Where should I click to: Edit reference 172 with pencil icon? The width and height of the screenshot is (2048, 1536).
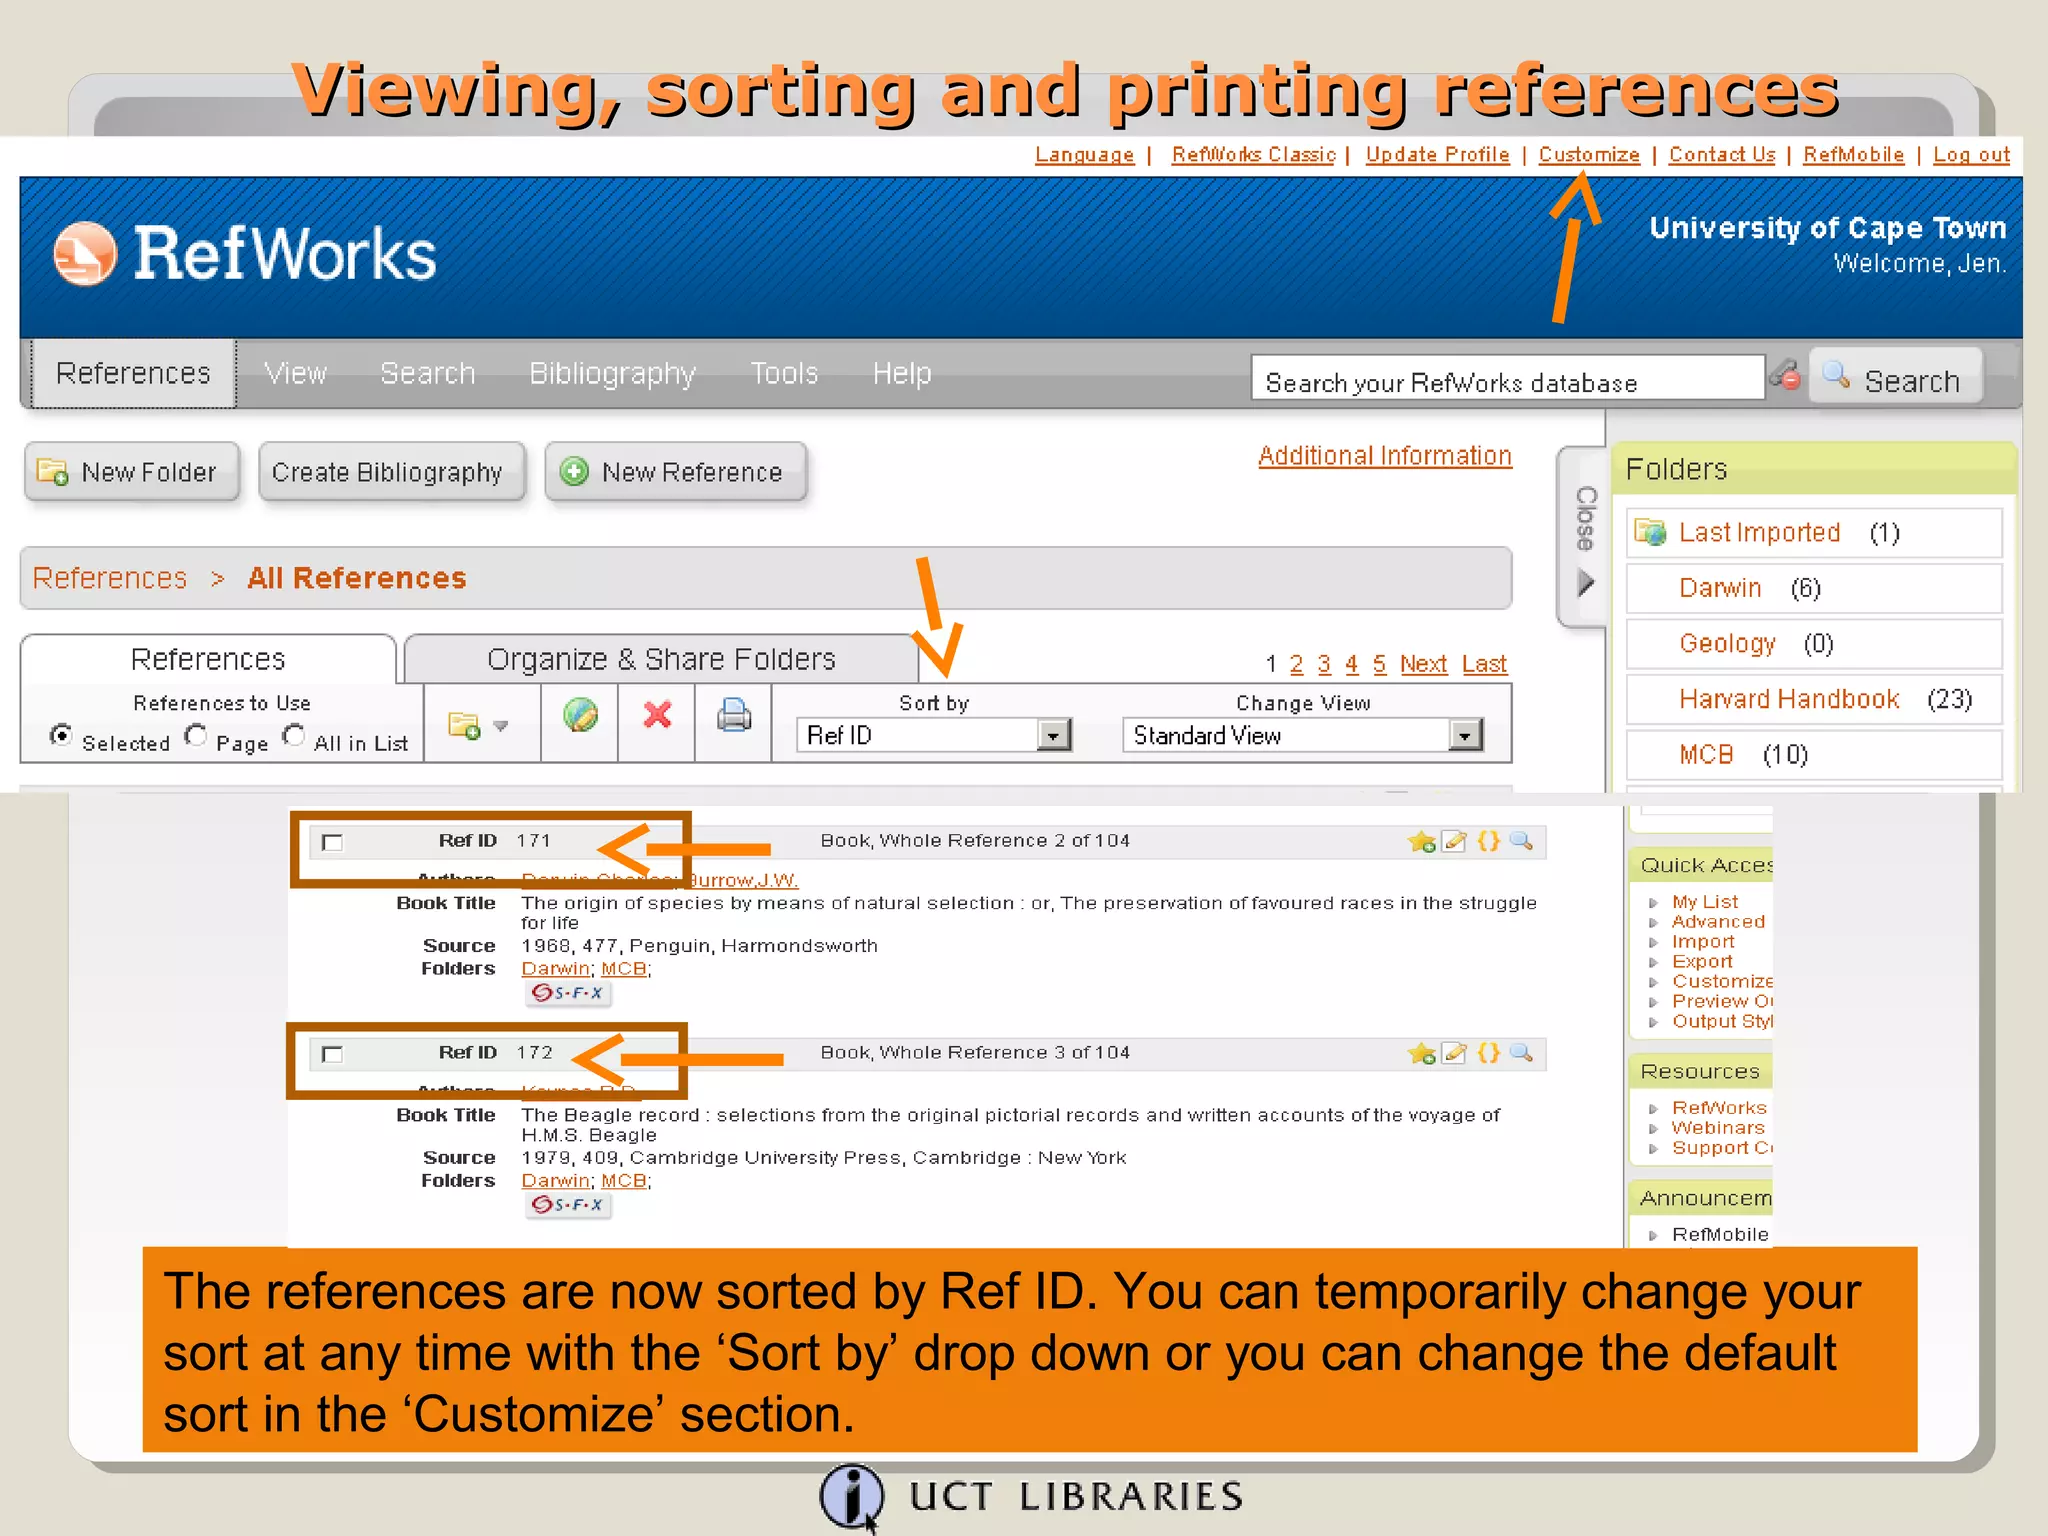tap(1455, 1053)
